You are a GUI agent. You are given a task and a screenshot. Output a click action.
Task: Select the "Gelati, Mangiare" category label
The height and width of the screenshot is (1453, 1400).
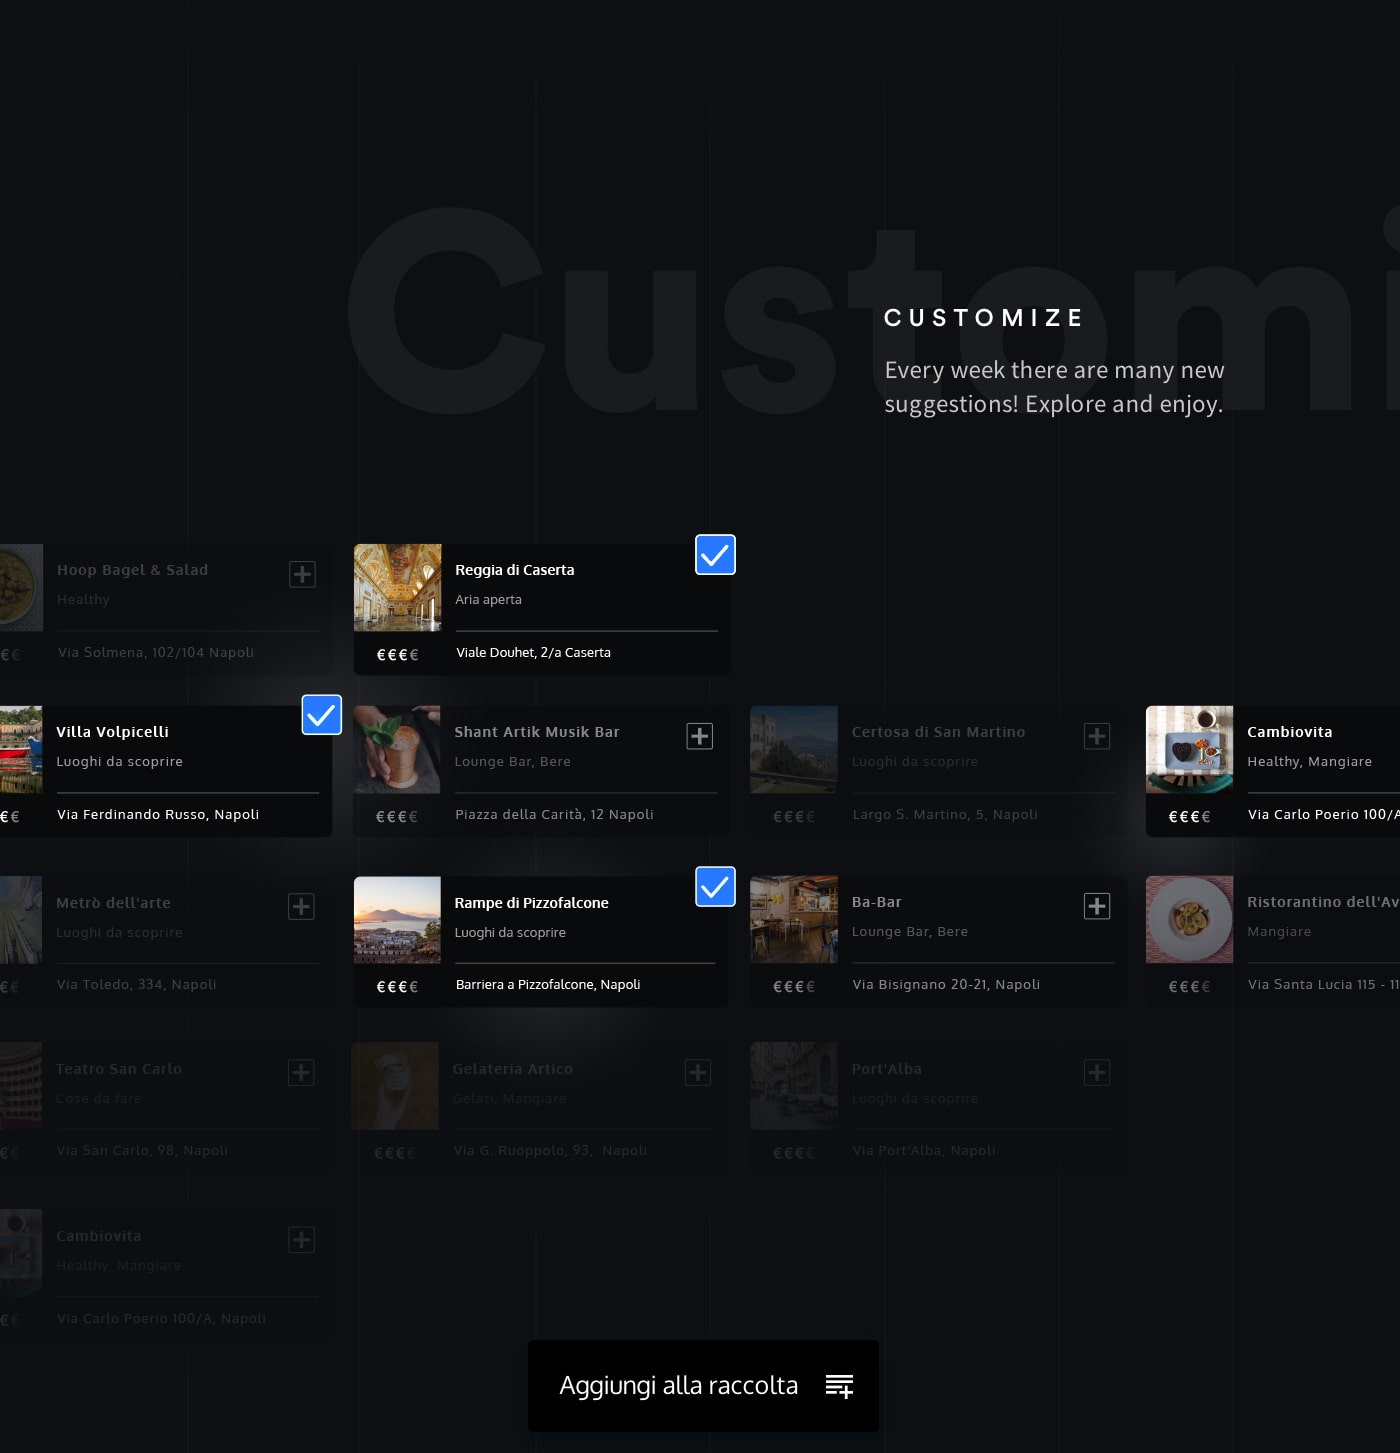tap(510, 1099)
